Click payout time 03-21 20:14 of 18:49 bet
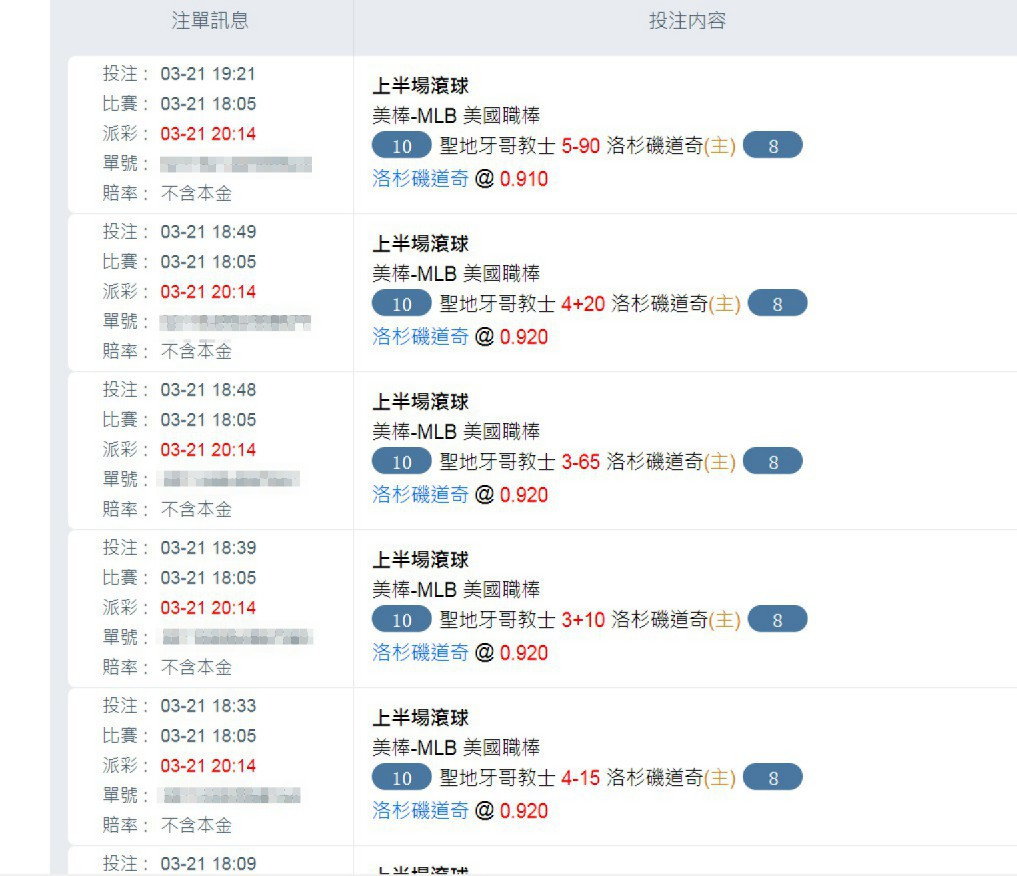The height and width of the screenshot is (876, 1017). (x=208, y=292)
